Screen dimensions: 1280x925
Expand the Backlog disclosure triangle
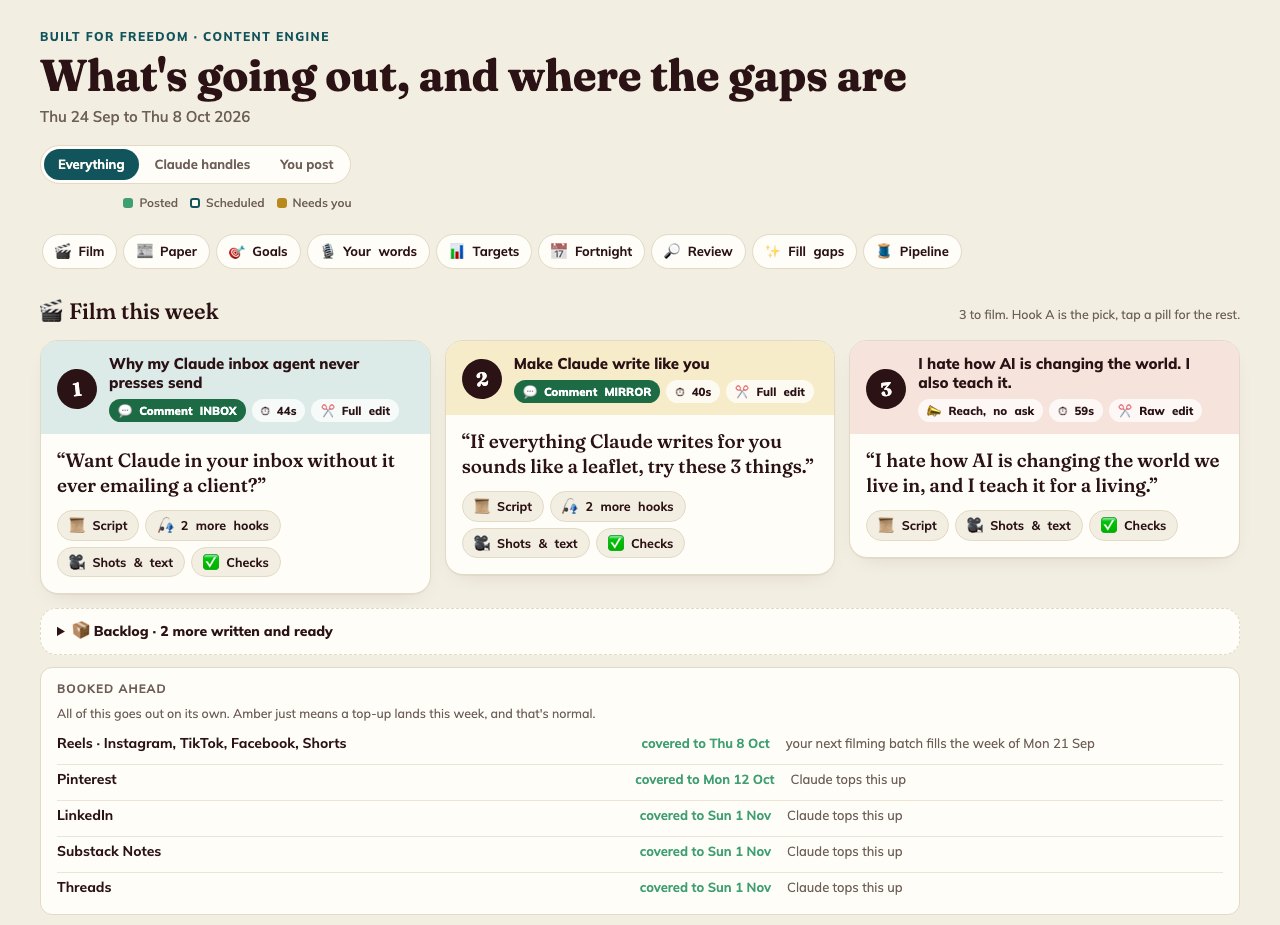[x=61, y=631]
